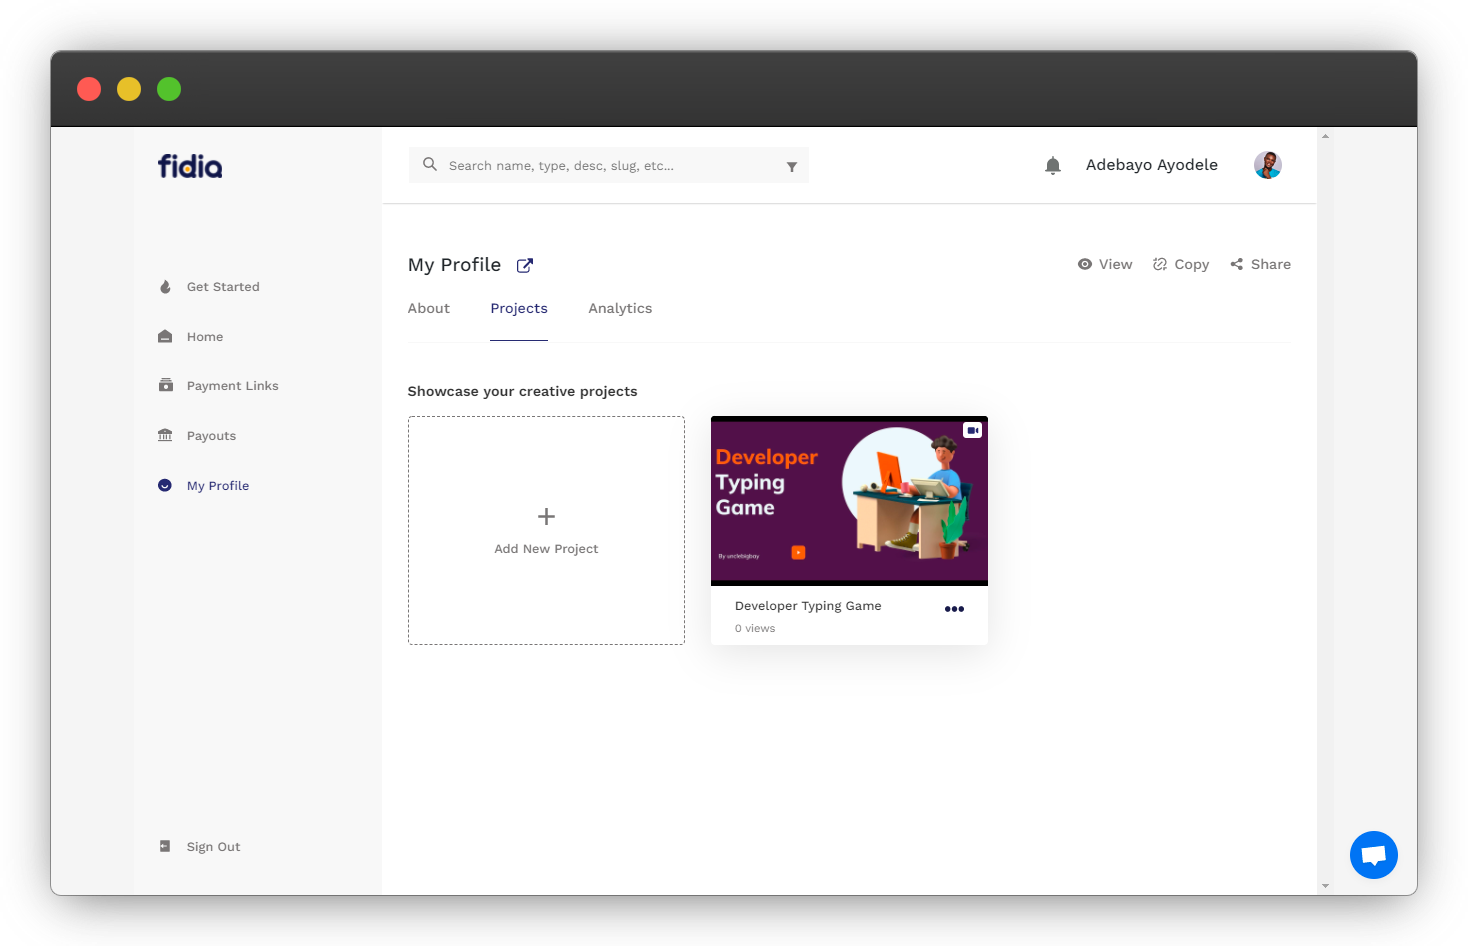Open Get Started in sidebar
Viewport: 1468px width, 946px height.
223,287
